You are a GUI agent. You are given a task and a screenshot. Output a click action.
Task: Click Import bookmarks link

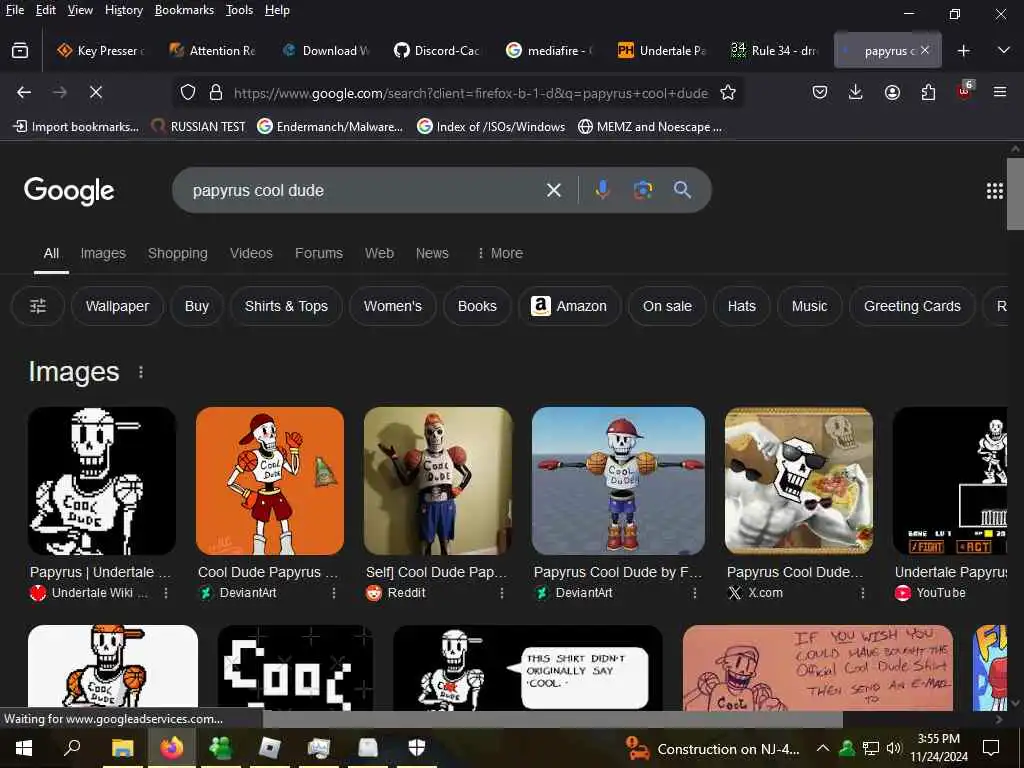[x=76, y=127]
